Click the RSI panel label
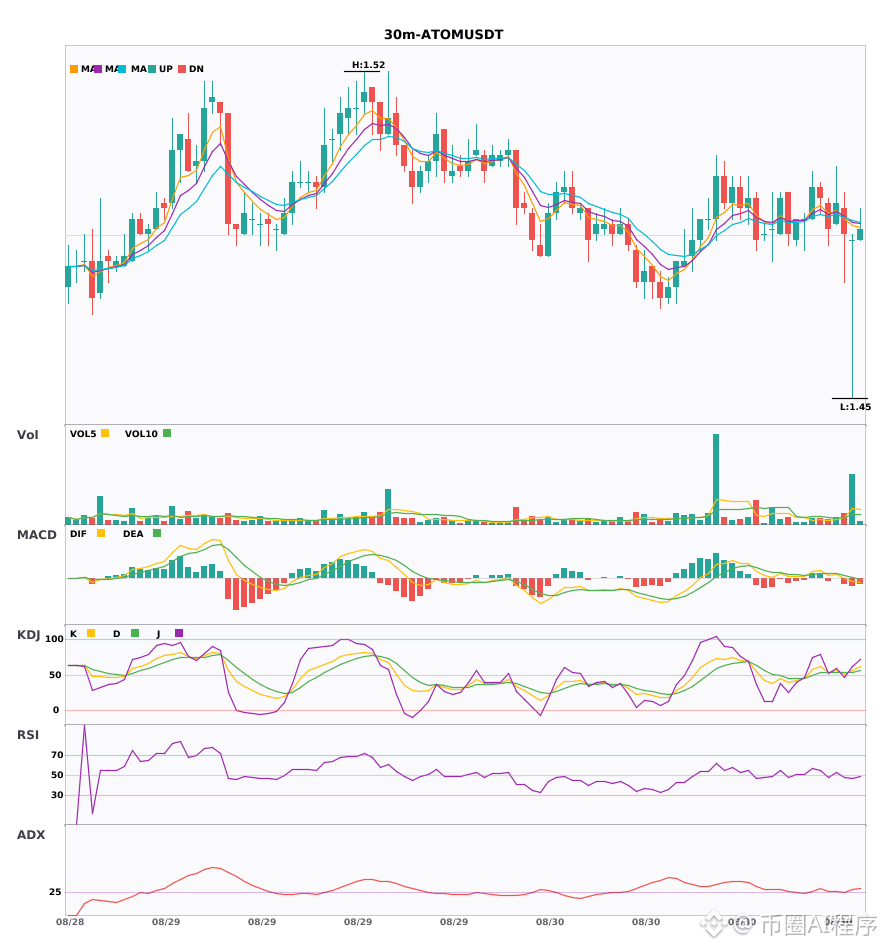This screenshot has width=885, height=950. point(28,735)
